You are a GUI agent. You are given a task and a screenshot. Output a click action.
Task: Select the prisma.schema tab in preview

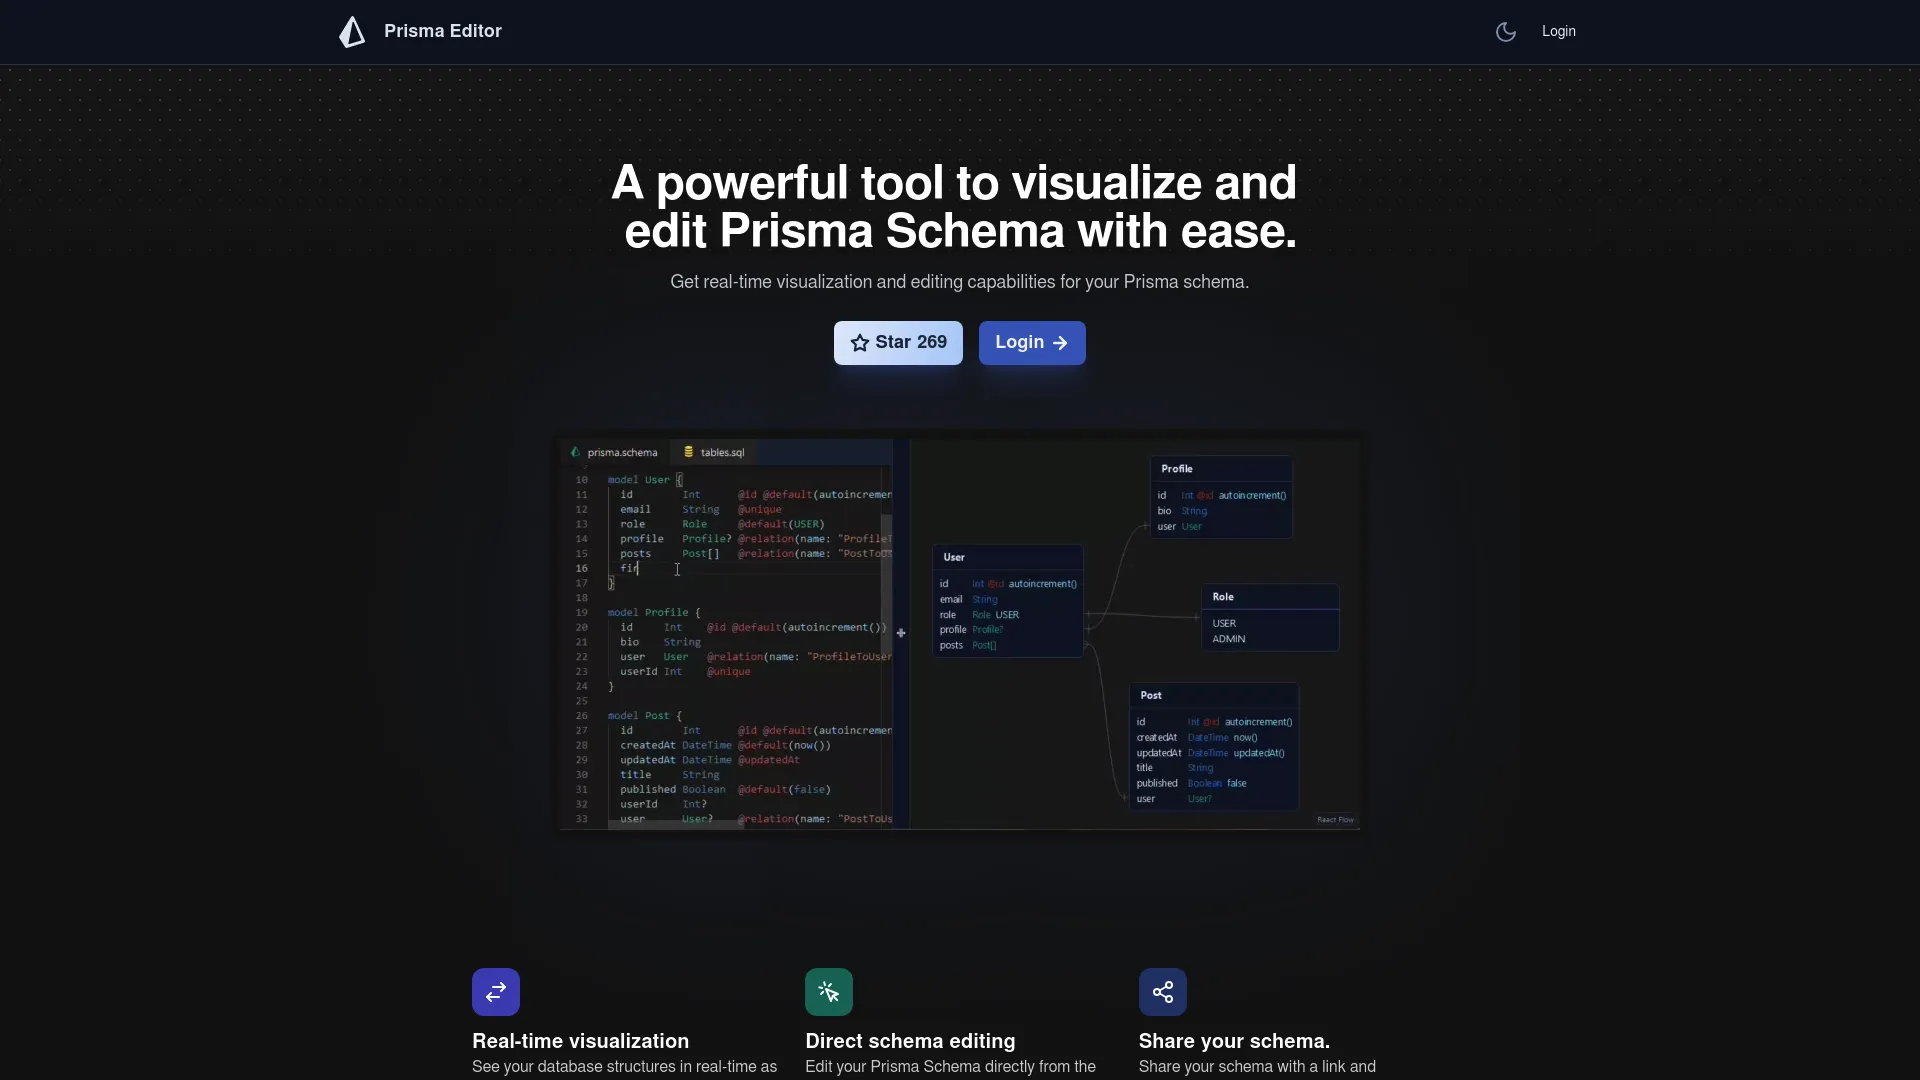click(615, 453)
